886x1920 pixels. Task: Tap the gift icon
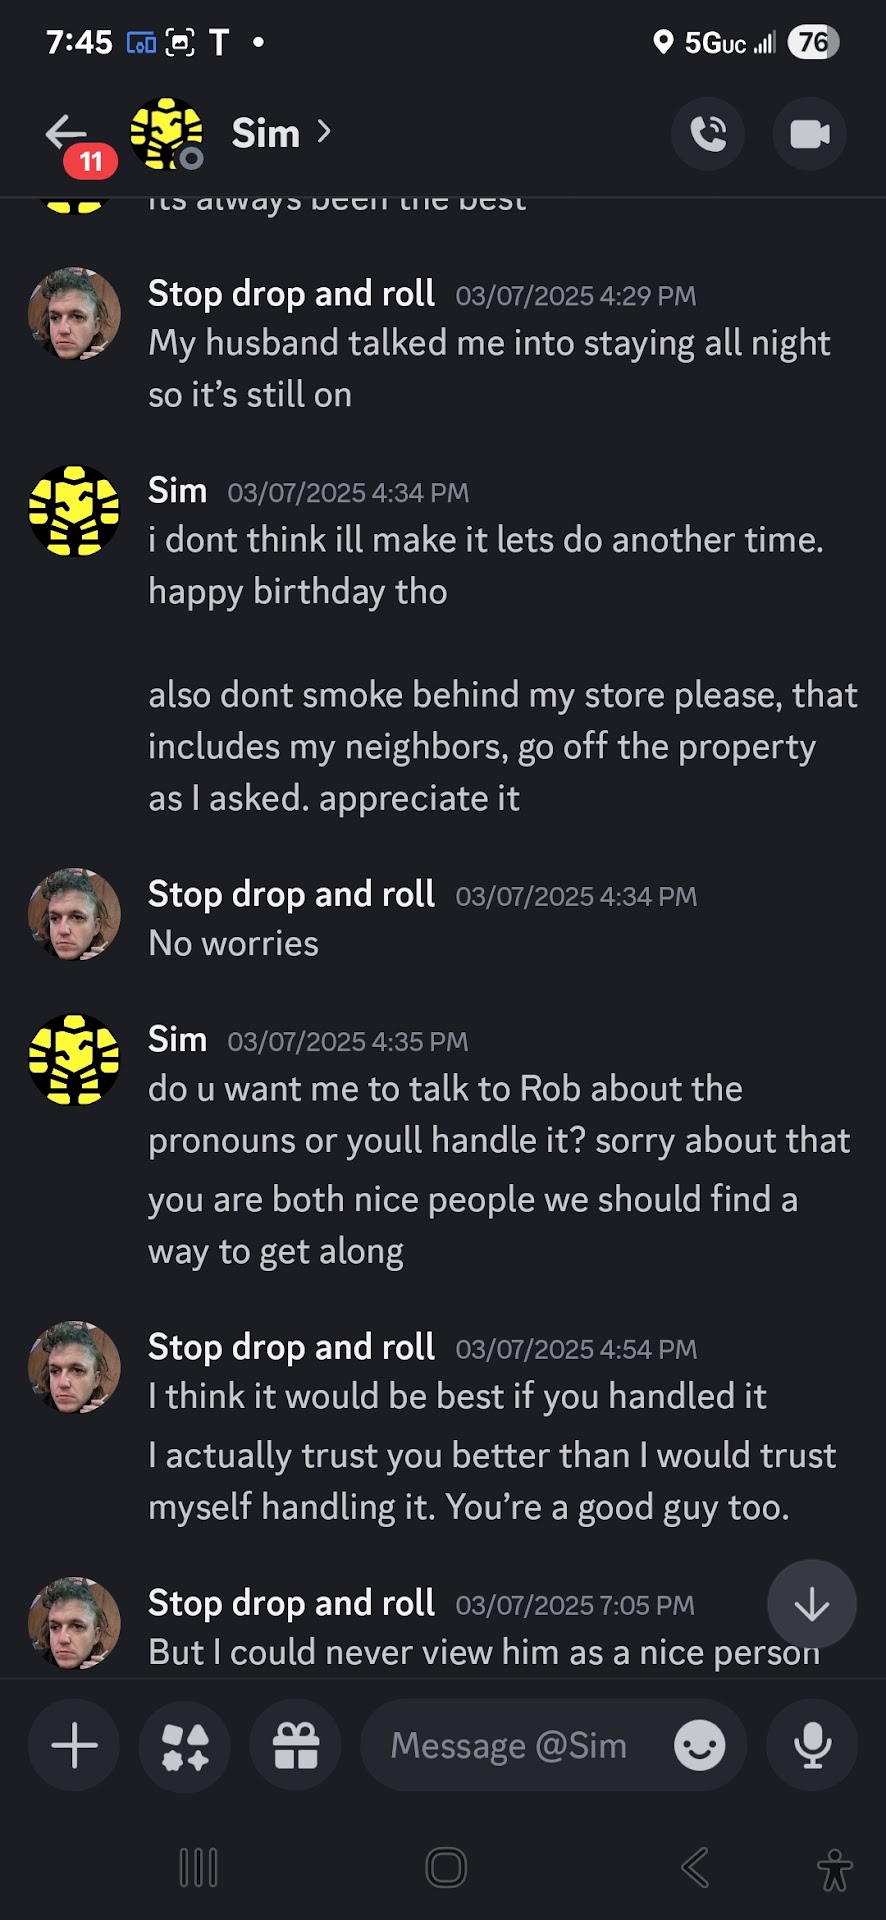click(x=296, y=1745)
